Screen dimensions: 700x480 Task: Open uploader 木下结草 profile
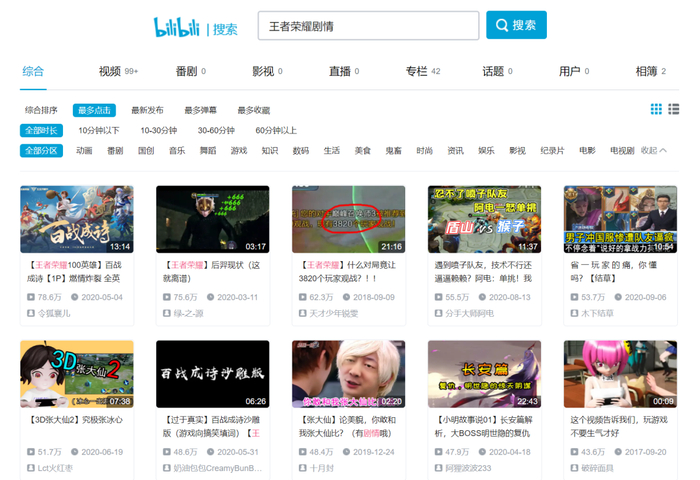tap(597, 313)
